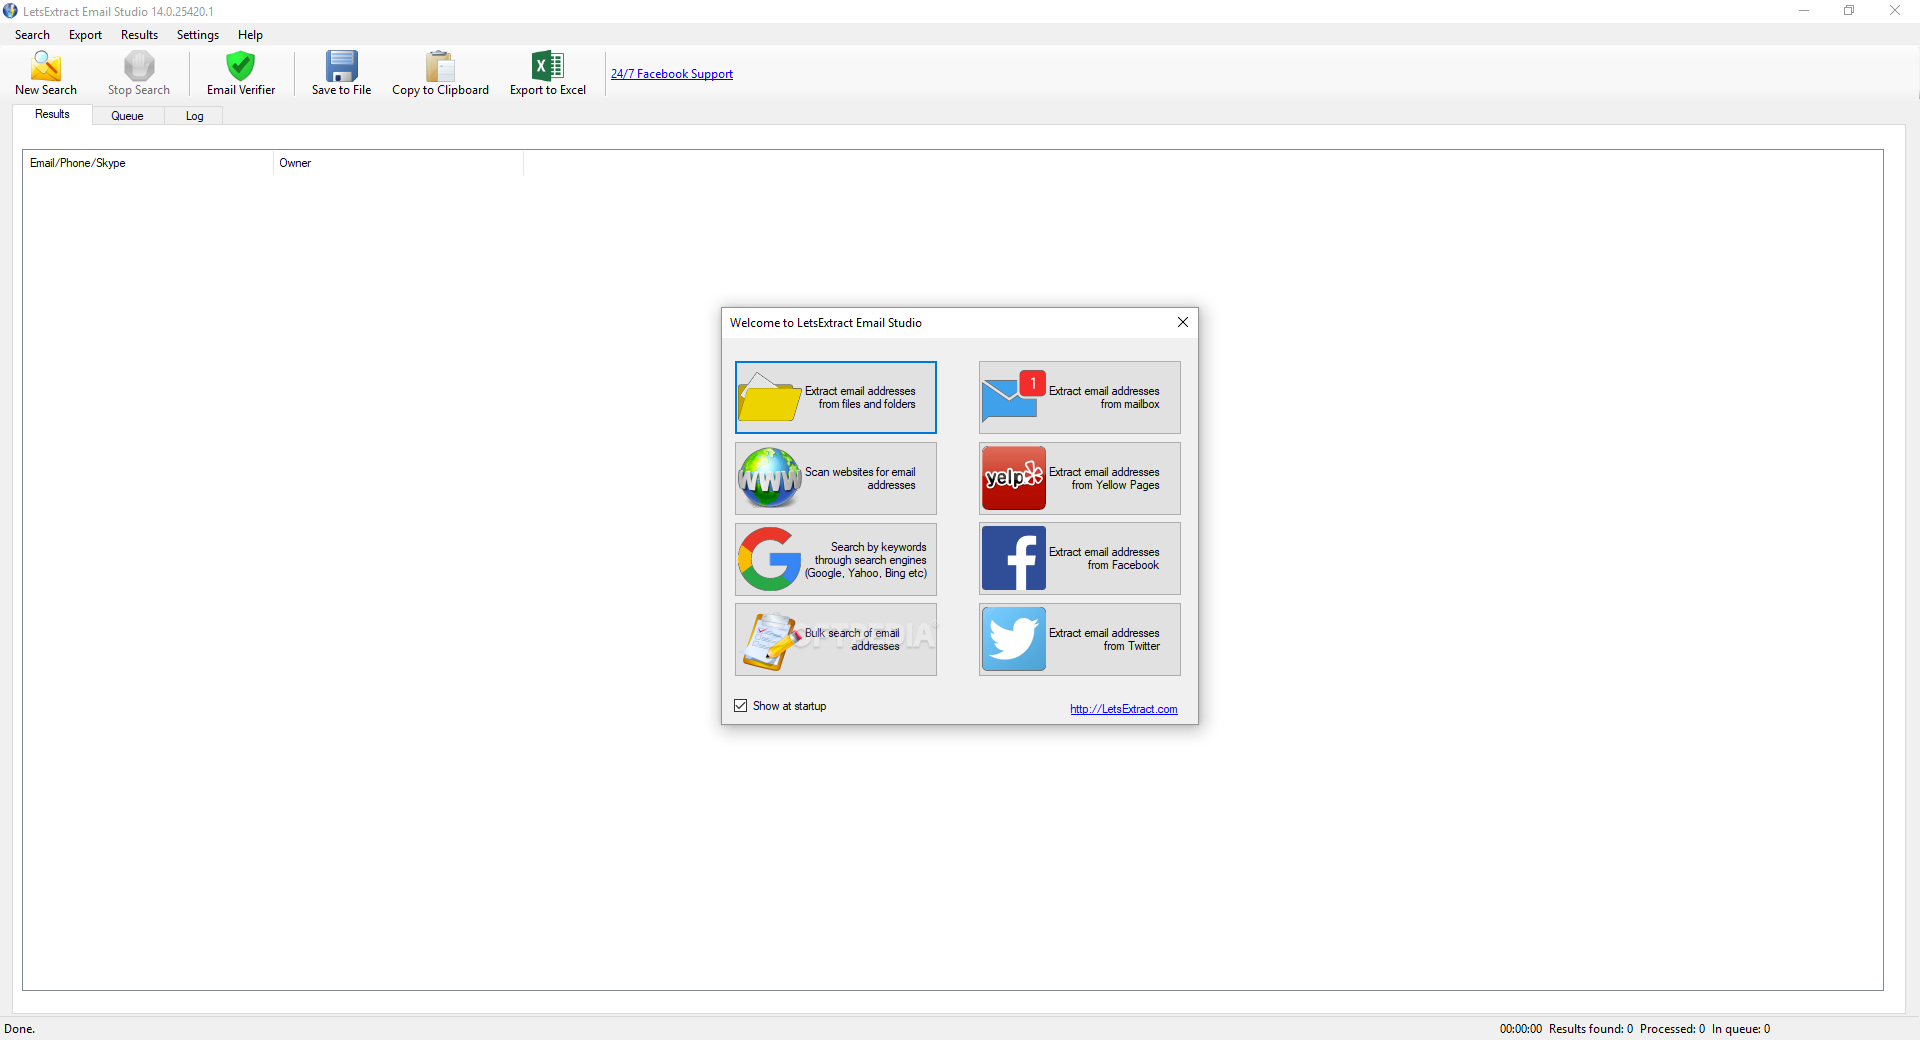Viewport: 1920px width, 1040px height.
Task: Select Extract email addresses from Yellow Pages
Action: (1080, 479)
